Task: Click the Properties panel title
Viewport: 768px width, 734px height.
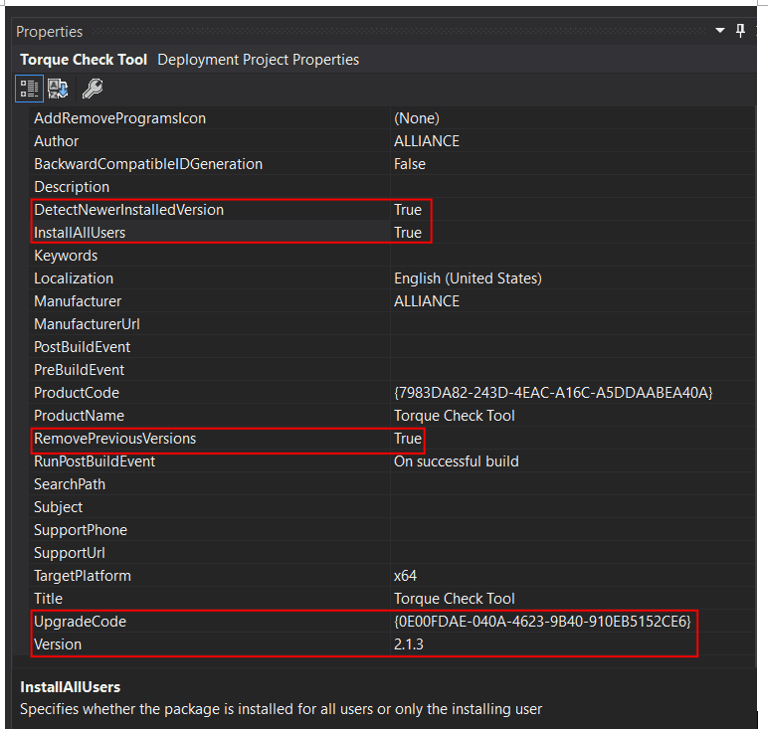Action: pyautogui.click(x=49, y=32)
